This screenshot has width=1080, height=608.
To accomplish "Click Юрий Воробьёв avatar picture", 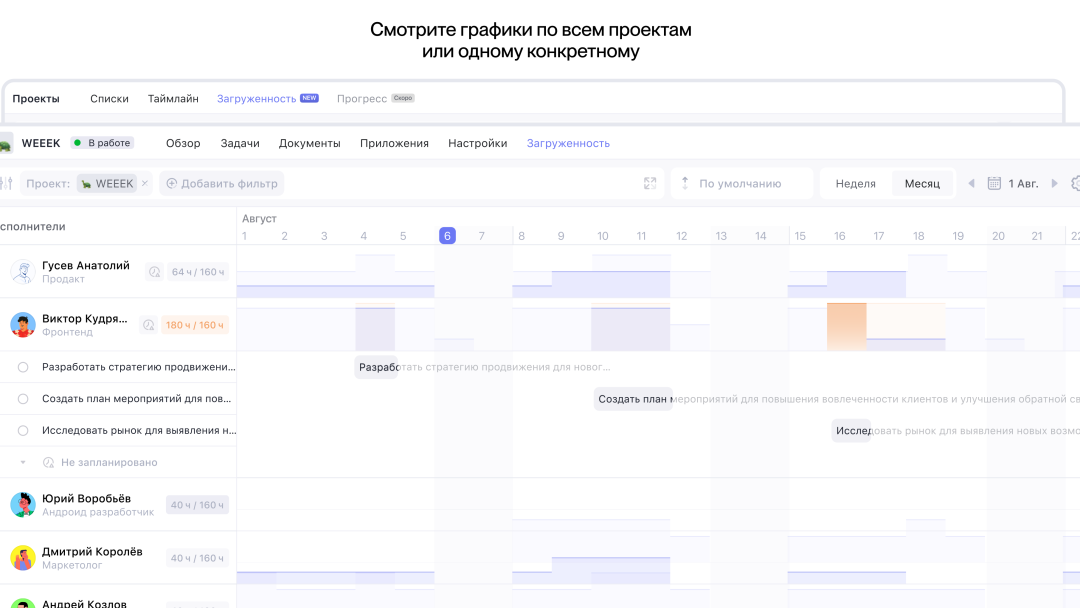I will tap(23, 505).
